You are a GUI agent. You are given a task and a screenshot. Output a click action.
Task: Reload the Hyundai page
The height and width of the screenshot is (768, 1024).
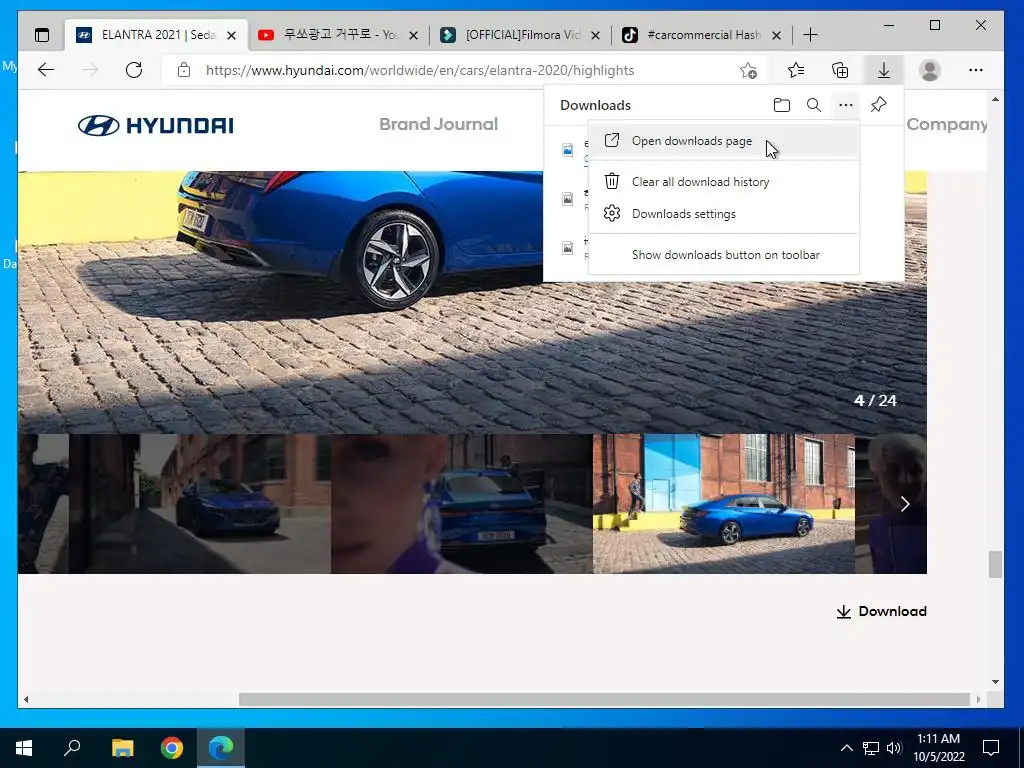[x=134, y=70]
